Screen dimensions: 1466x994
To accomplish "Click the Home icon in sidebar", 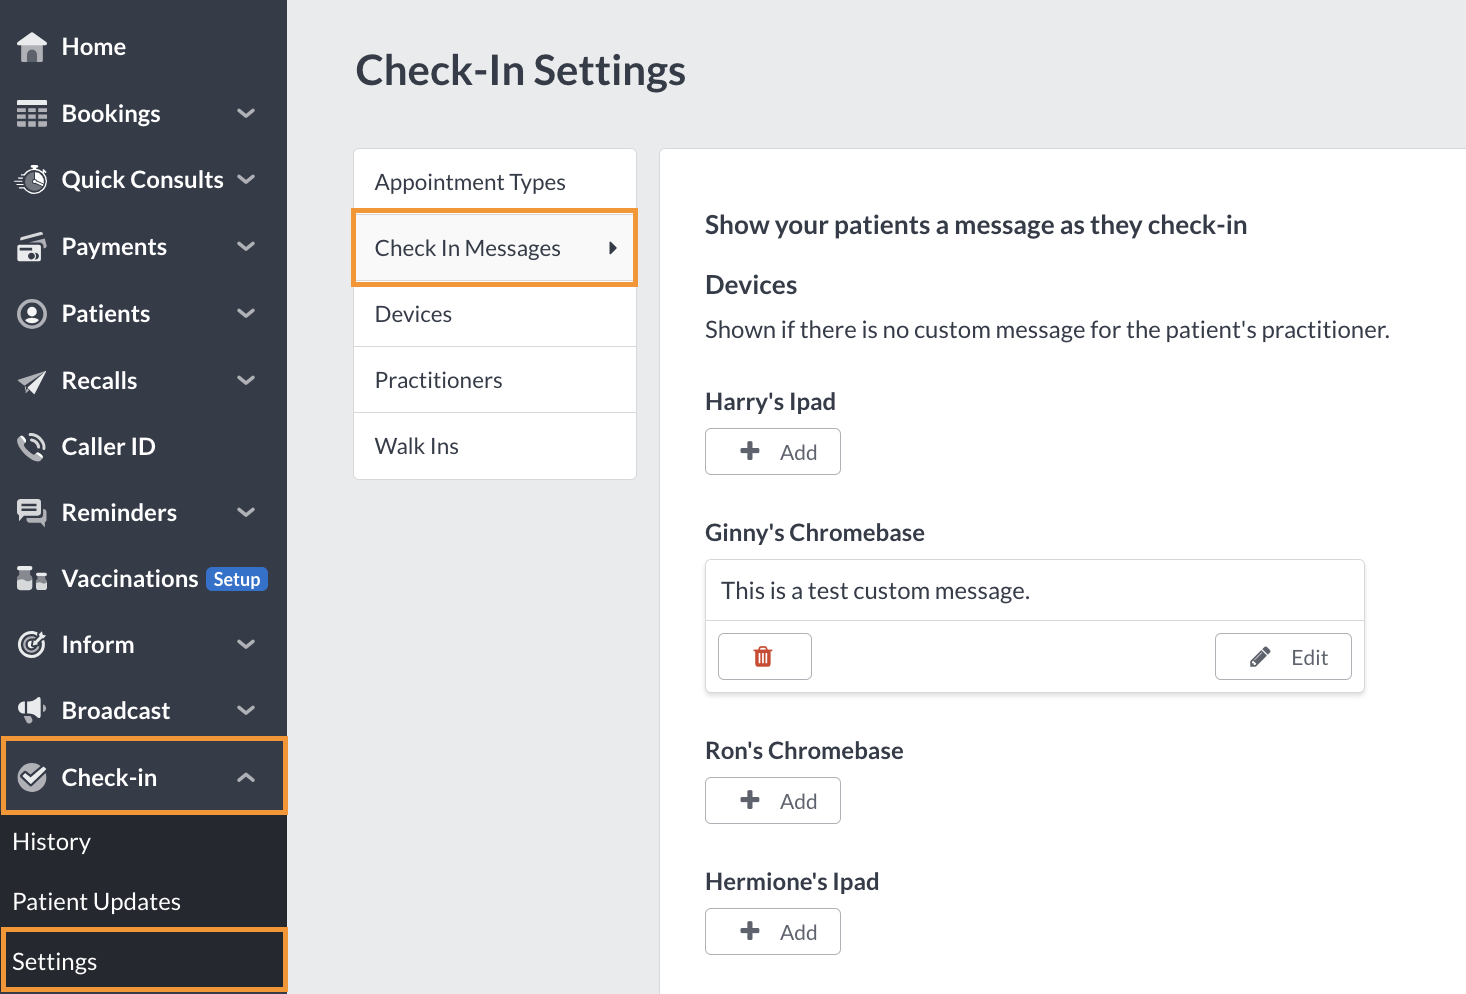I will tap(31, 45).
